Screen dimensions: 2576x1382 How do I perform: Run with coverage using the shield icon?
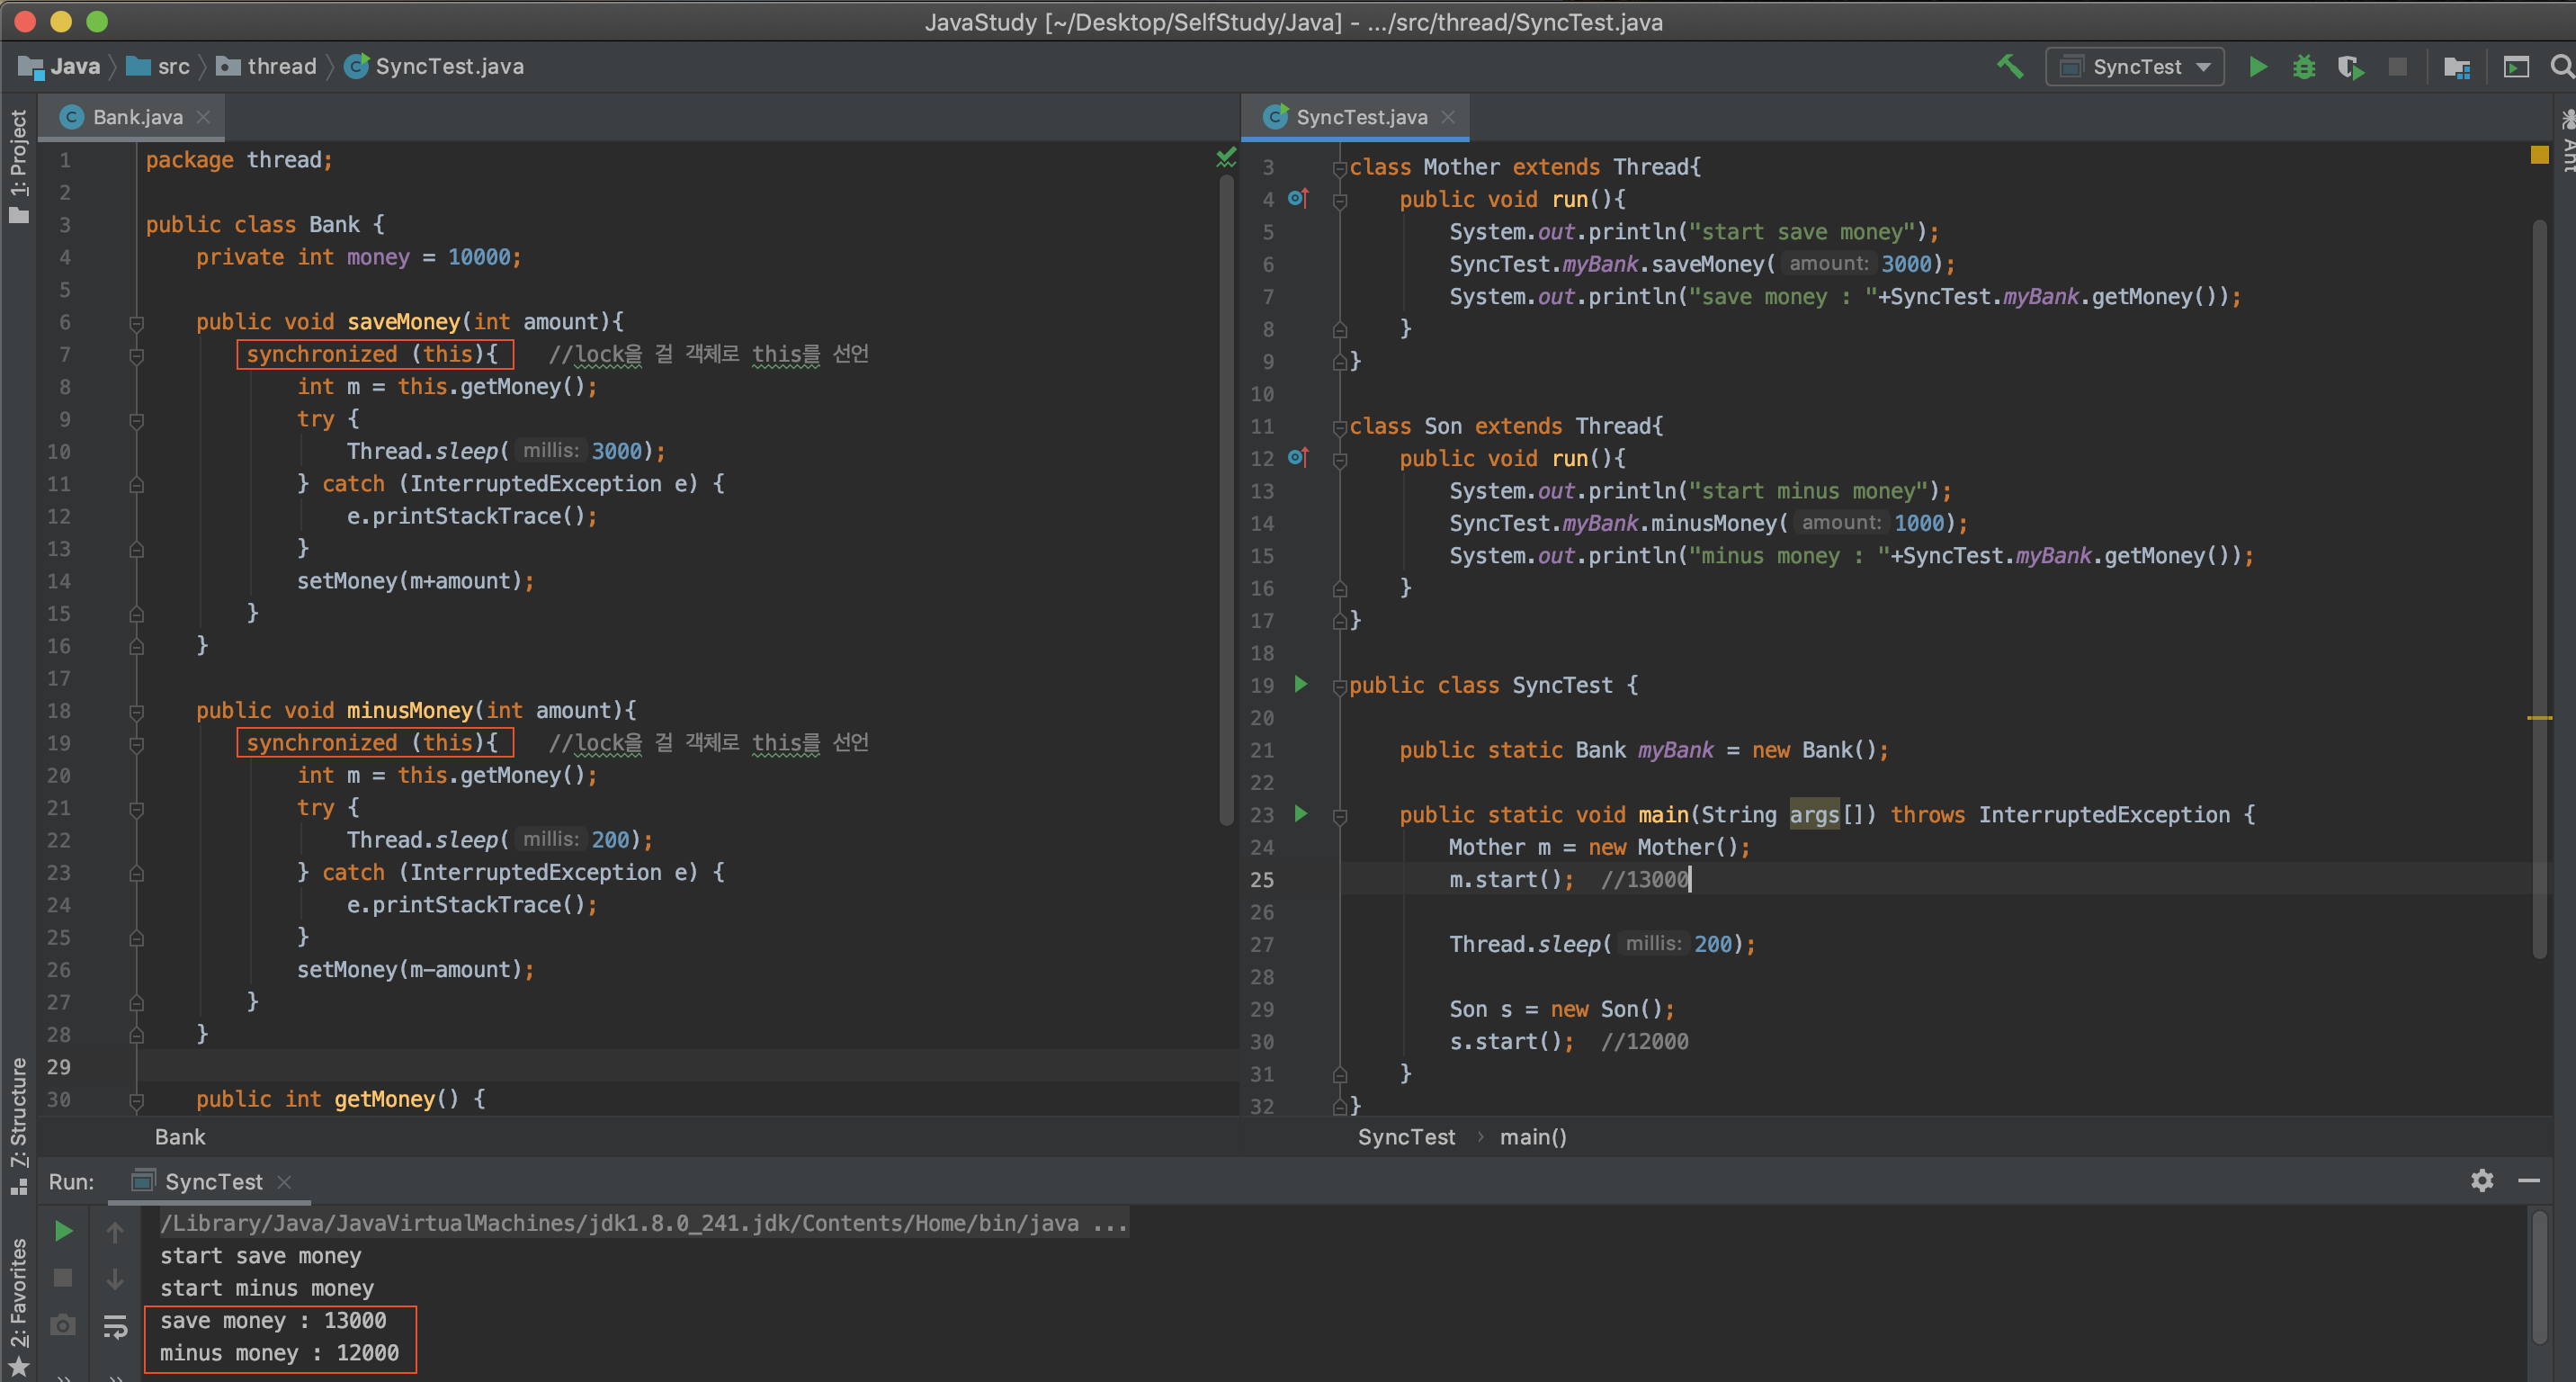(2350, 67)
